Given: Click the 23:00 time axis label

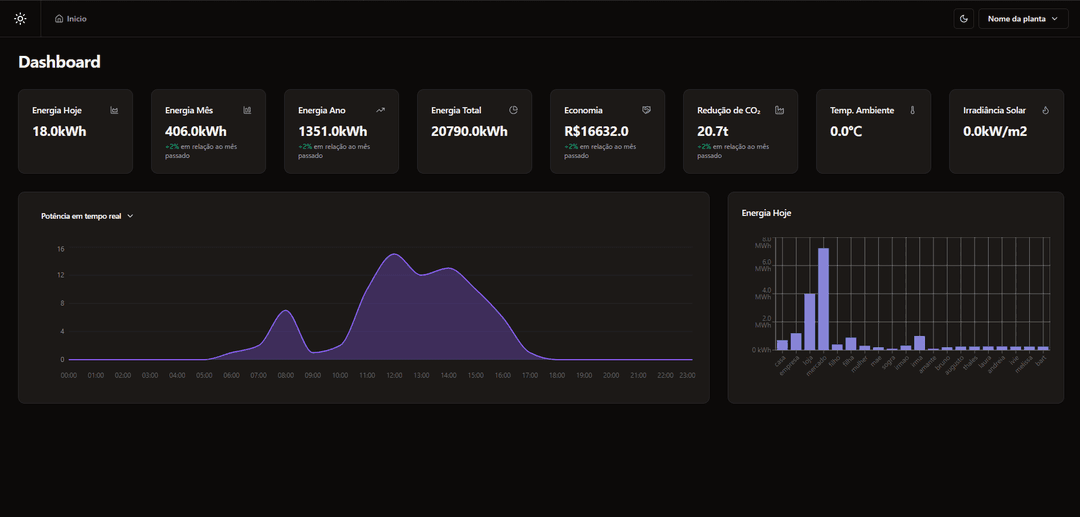Looking at the screenshot, I should 686,376.
